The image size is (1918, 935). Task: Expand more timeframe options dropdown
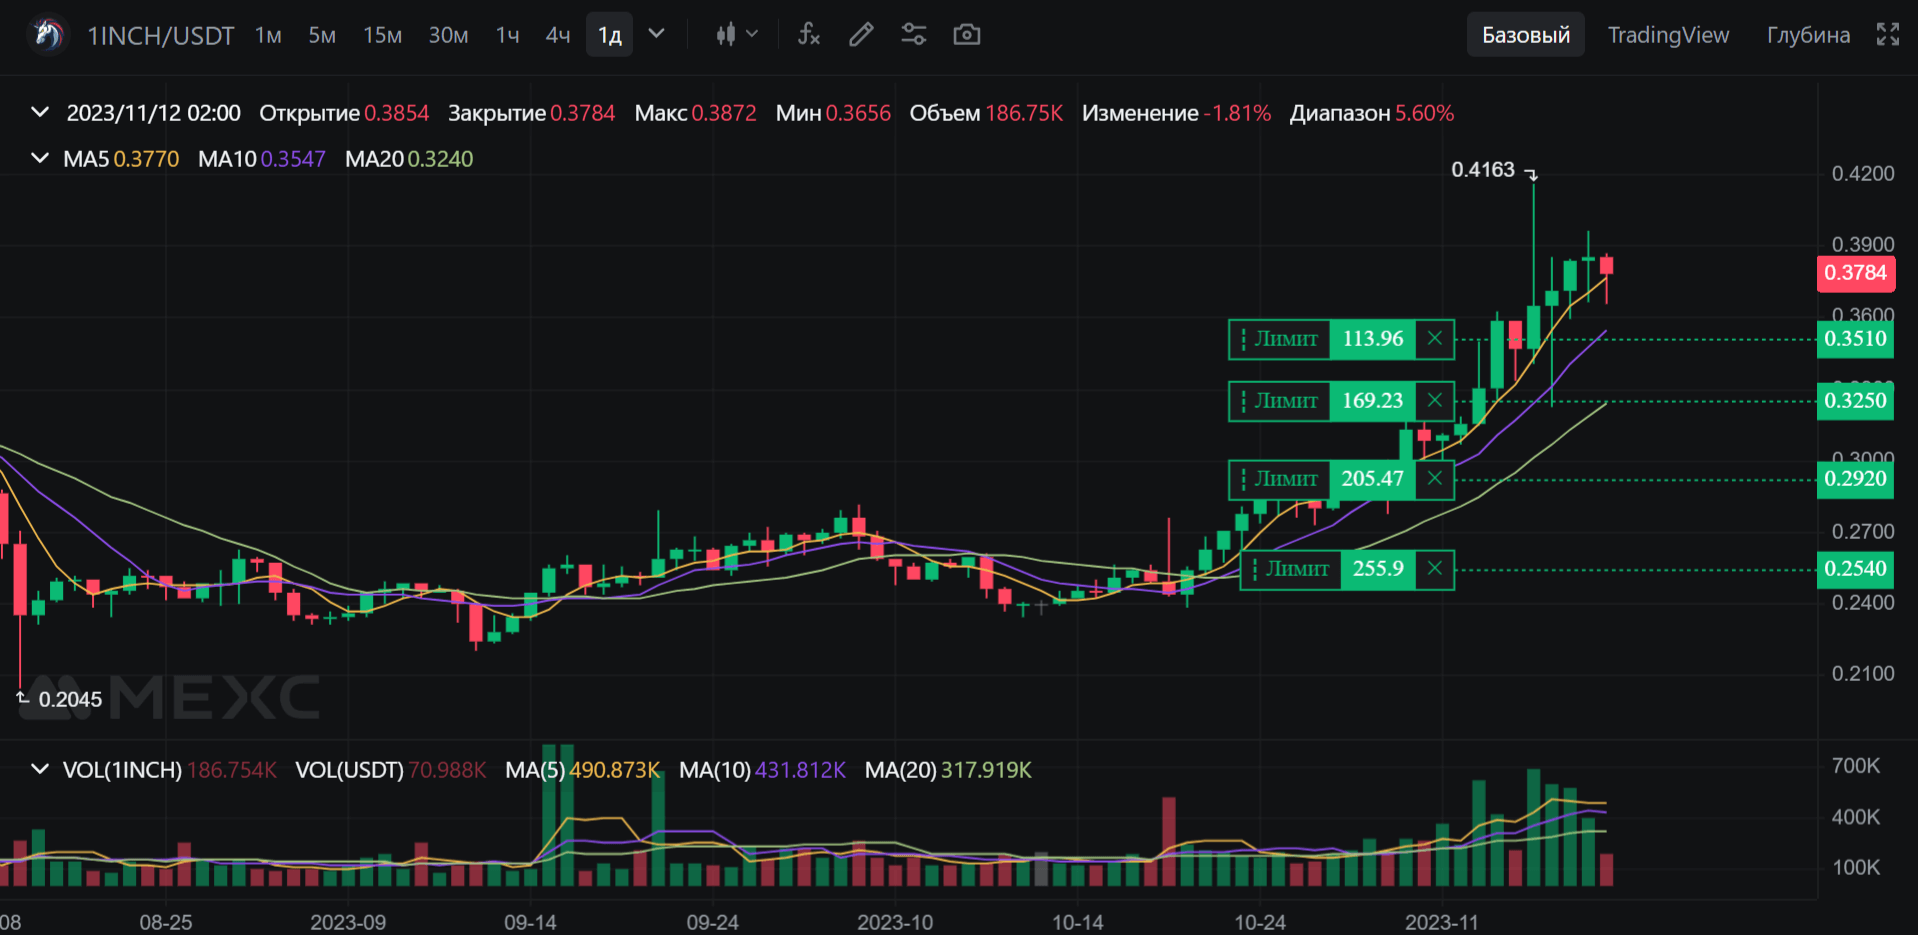(657, 34)
